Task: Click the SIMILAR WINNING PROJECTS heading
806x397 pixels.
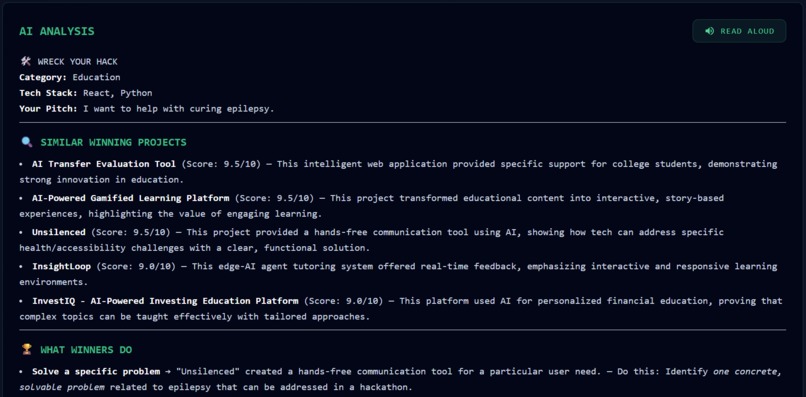Action: tap(114, 142)
